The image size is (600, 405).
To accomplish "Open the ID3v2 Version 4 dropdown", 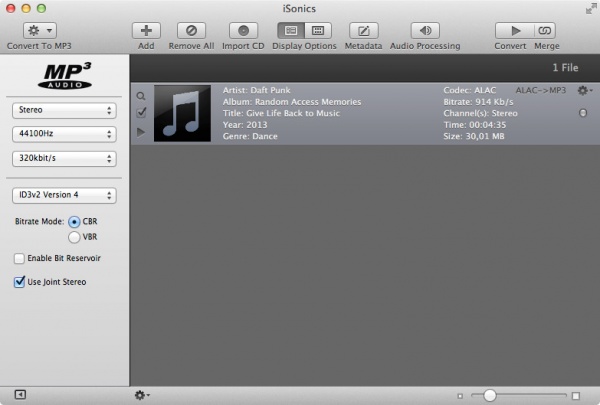I will point(64,195).
